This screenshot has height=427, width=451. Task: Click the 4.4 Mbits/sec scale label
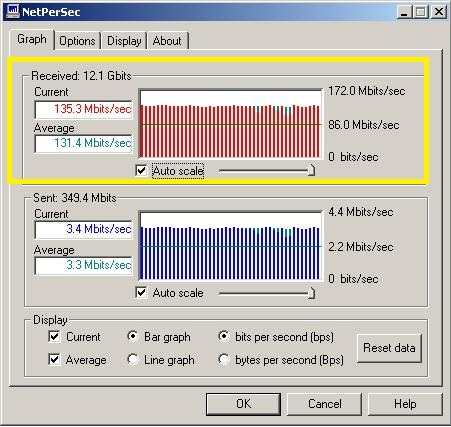pyautogui.click(x=361, y=212)
